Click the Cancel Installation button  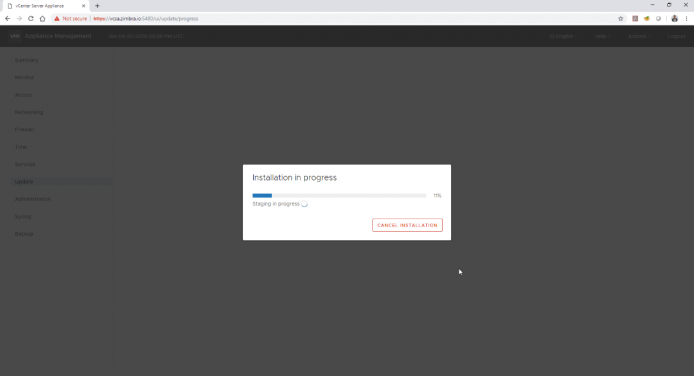click(407, 225)
